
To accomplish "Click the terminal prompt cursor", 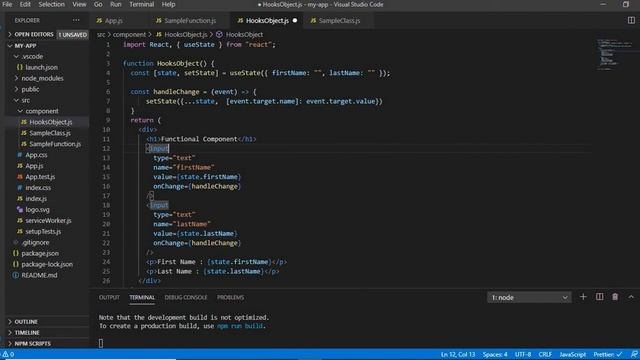I will [x=101, y=343].
